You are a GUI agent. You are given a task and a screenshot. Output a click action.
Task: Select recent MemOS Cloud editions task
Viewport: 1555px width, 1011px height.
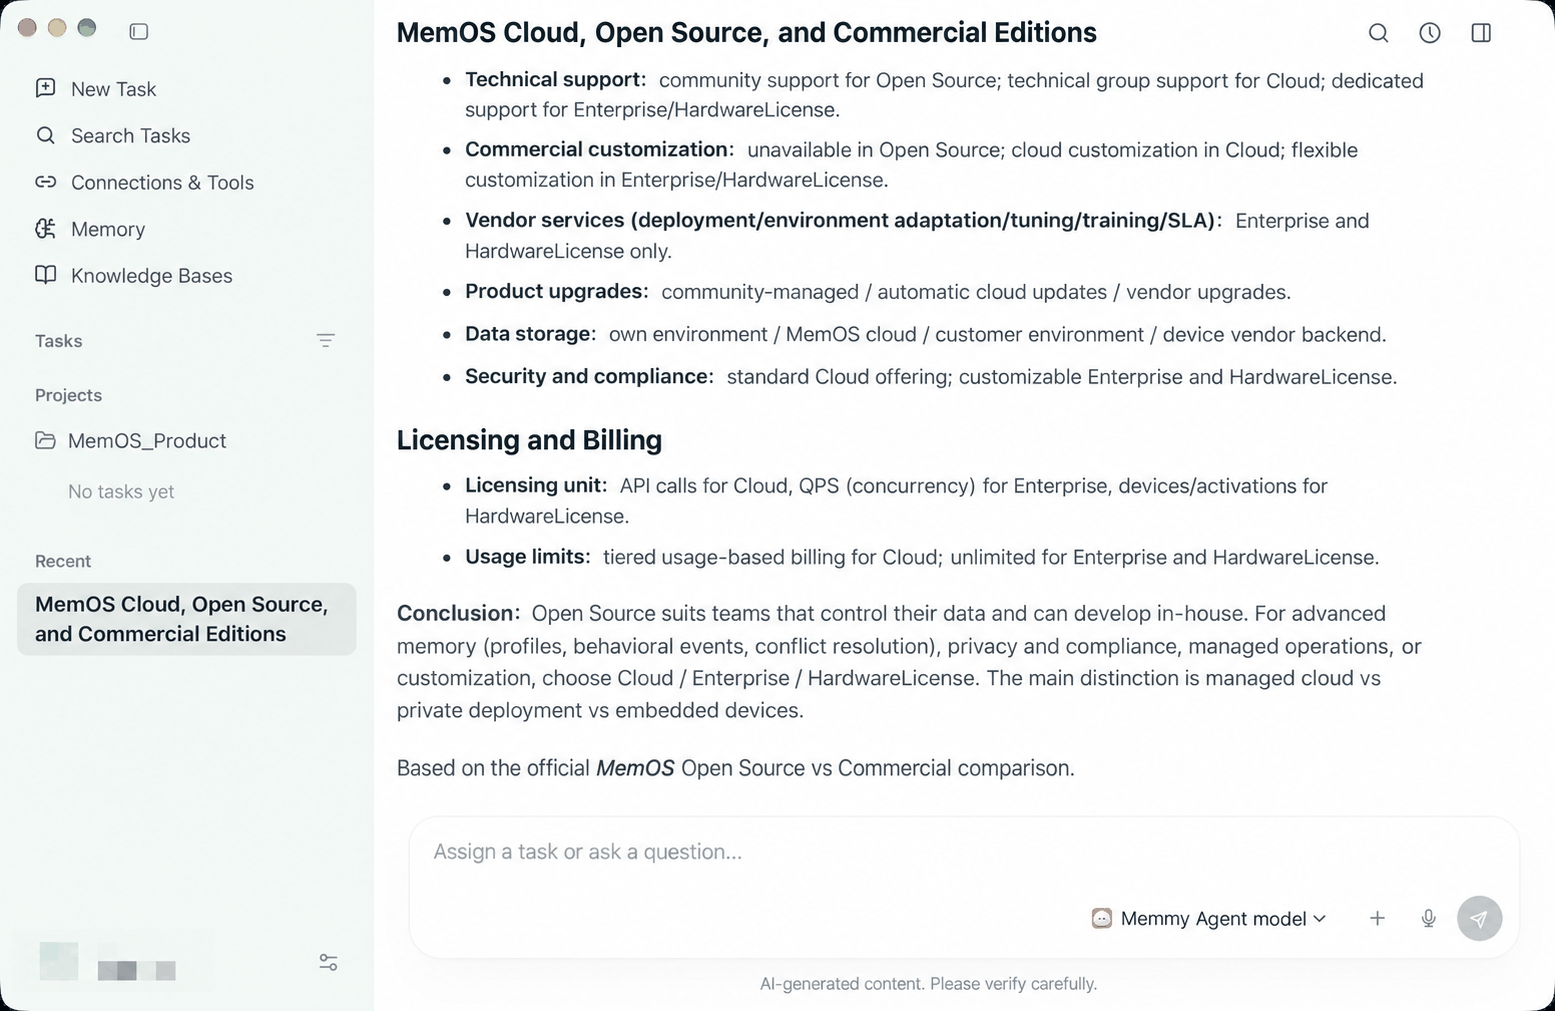click(187, 619)
